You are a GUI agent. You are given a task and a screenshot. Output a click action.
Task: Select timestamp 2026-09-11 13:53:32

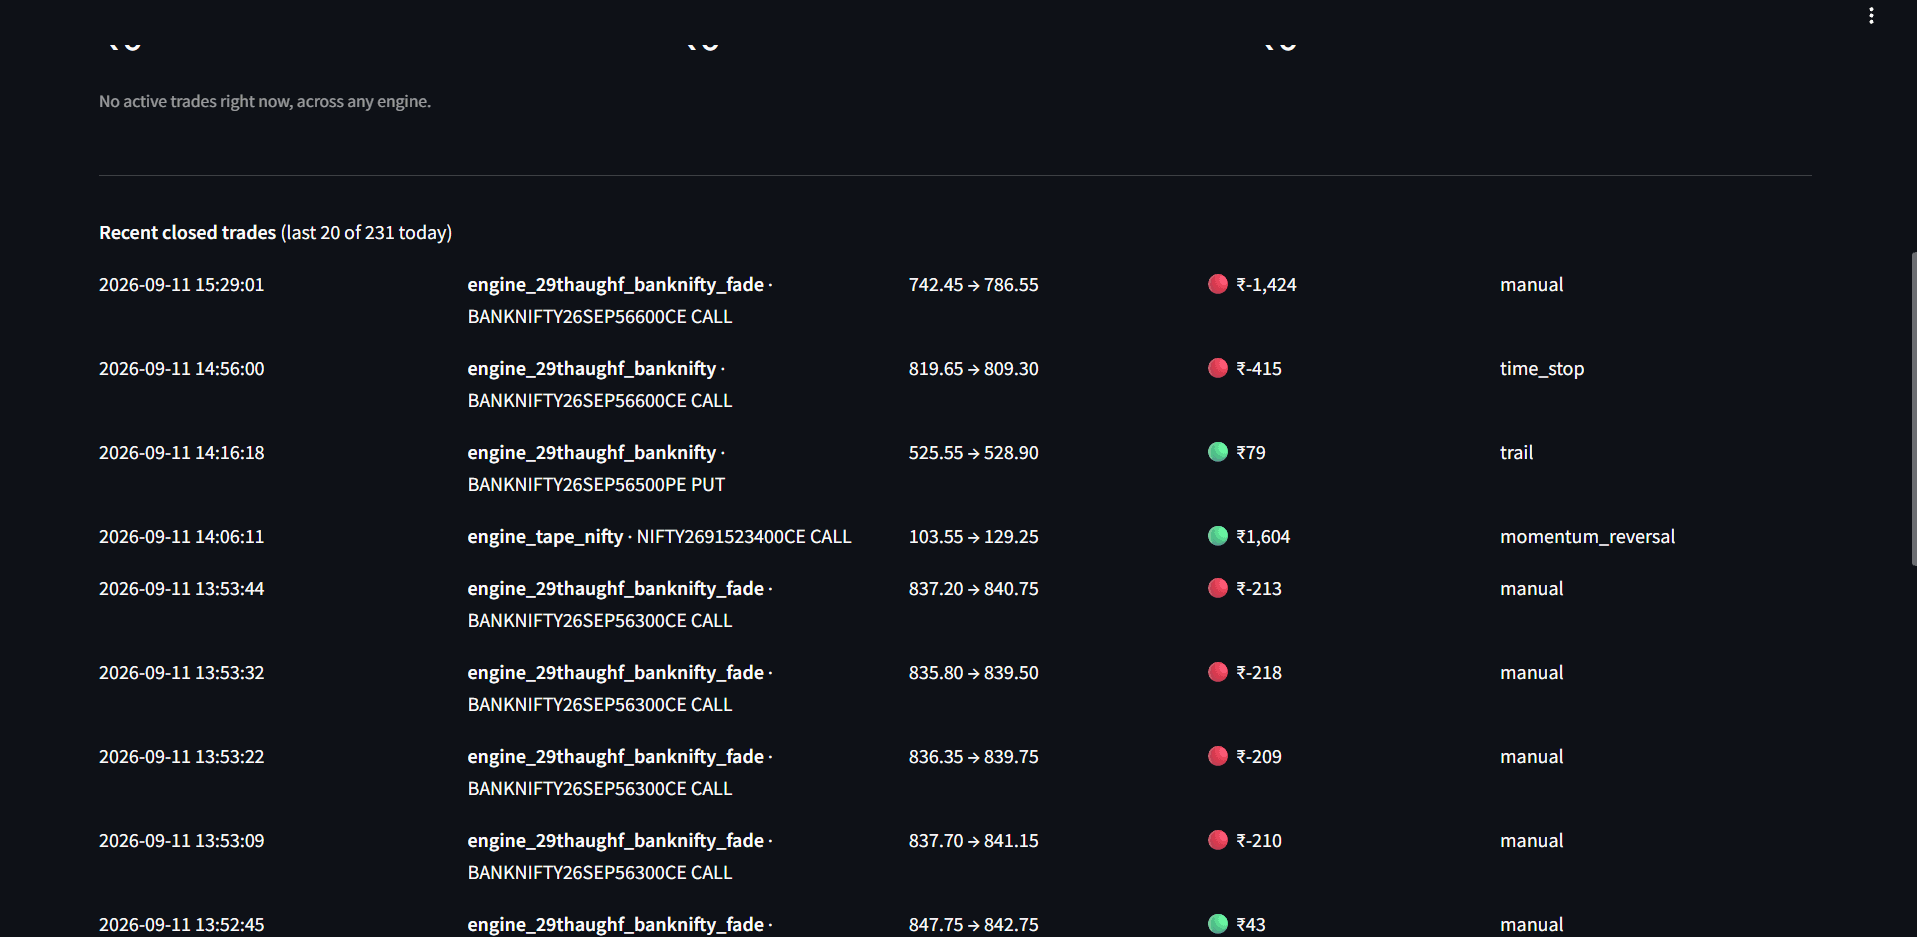pos(182,672)
